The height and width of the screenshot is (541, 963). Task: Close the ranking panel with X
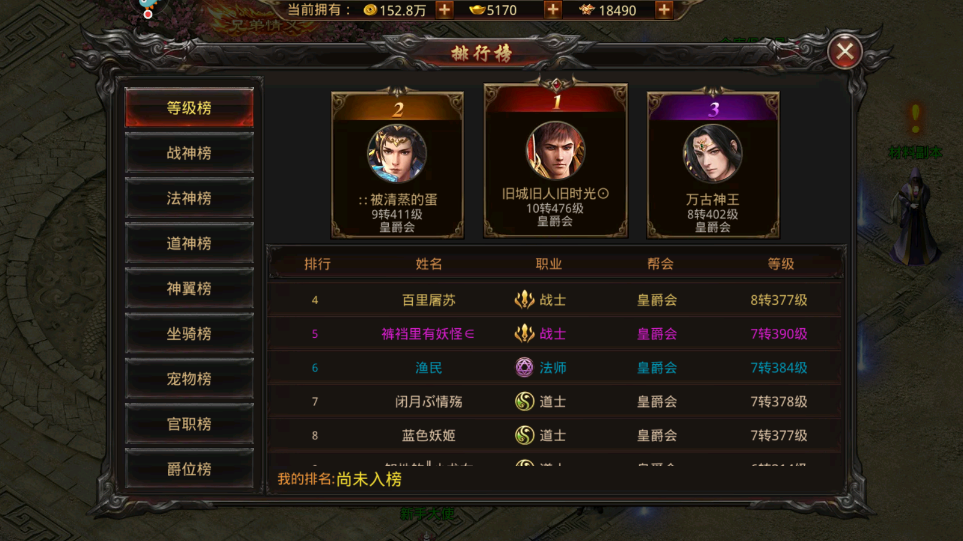844,52
